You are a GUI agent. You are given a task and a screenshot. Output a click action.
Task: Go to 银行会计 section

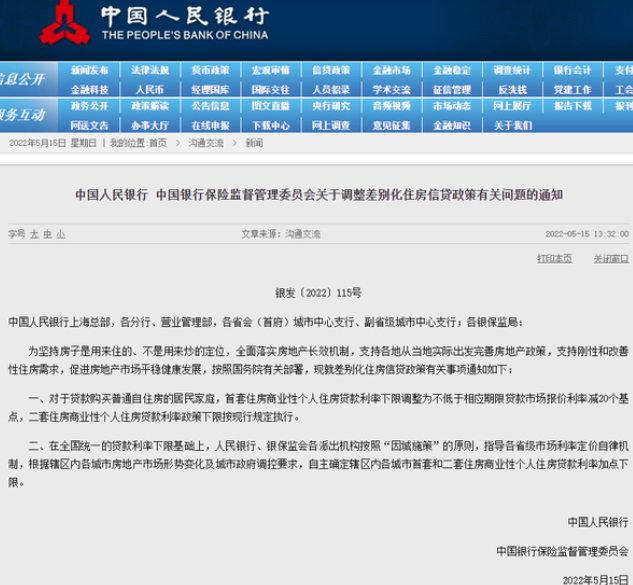coord(572,70)
